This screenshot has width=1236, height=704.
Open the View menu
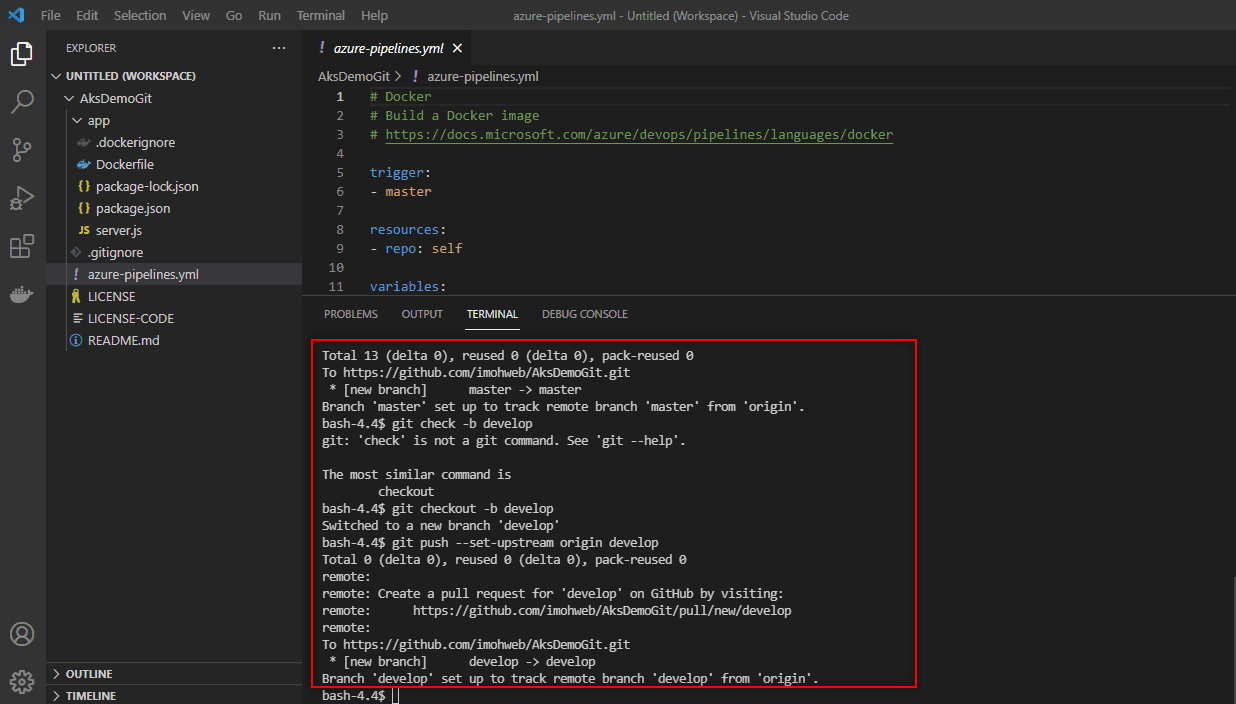click(x=196, y=15)
